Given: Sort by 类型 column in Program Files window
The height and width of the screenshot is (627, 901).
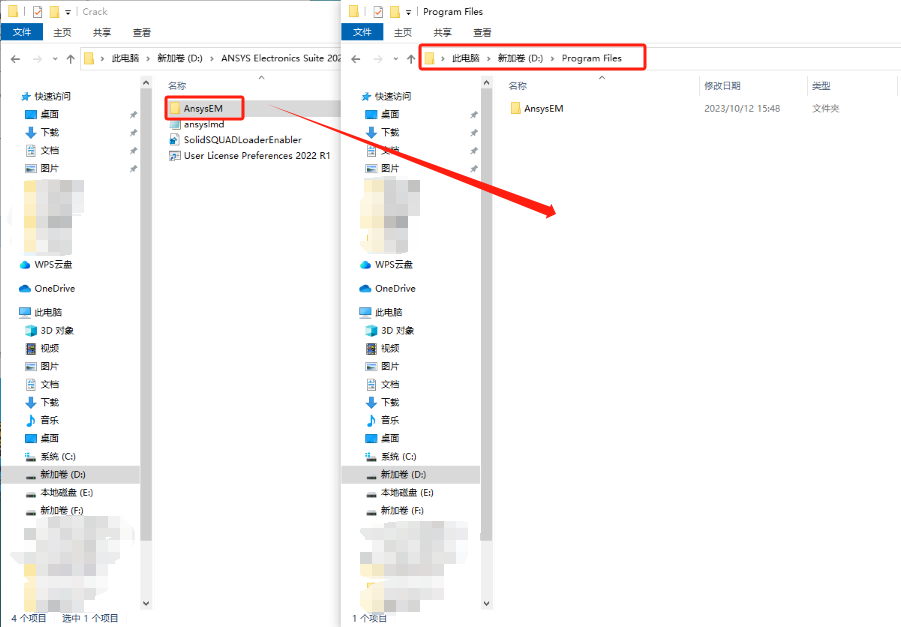Looking at the screenshot, I should pos(821,86).
